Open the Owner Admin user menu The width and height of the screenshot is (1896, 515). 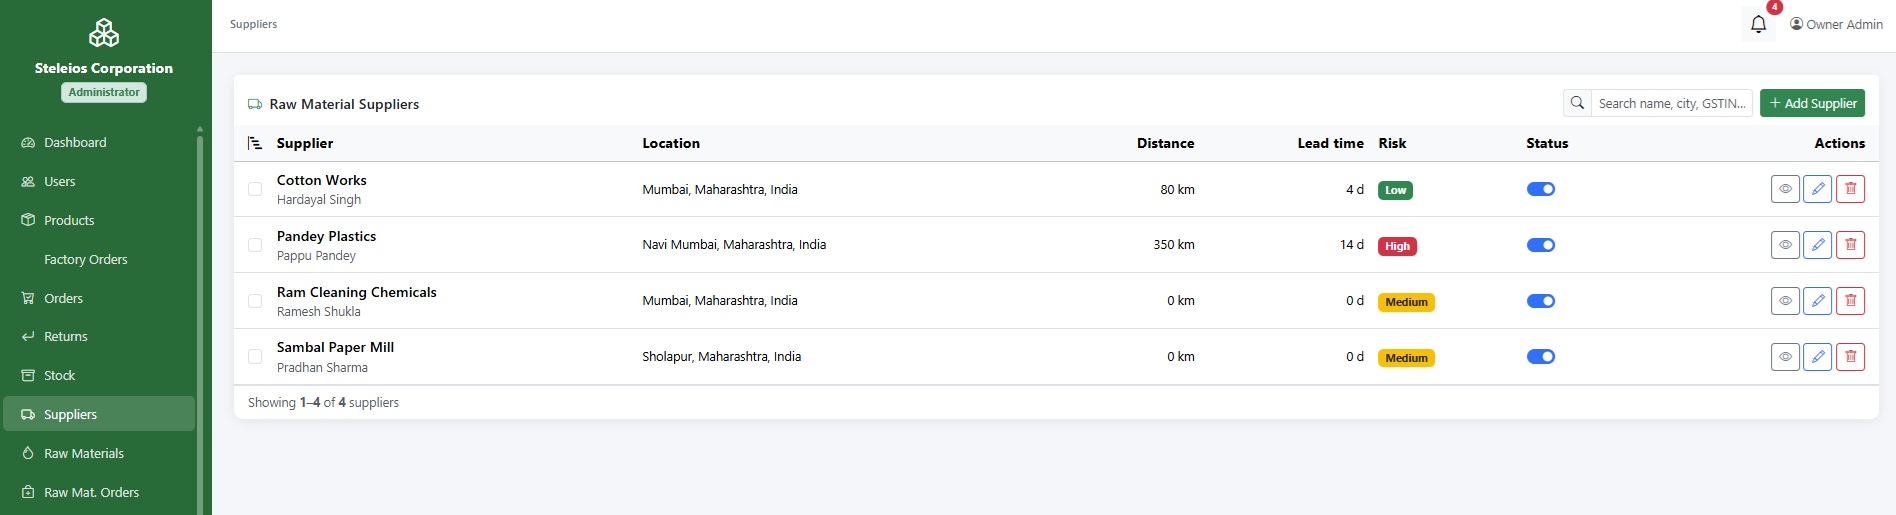[x=1836, y=24]
